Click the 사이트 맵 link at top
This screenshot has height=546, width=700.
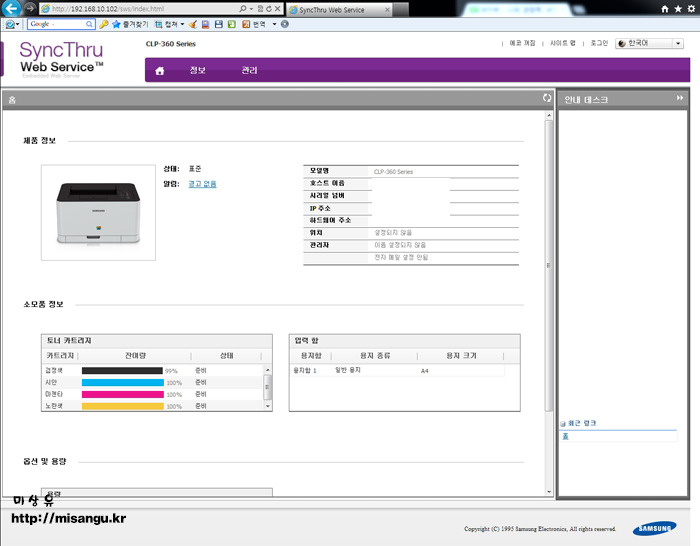[562, 43]
